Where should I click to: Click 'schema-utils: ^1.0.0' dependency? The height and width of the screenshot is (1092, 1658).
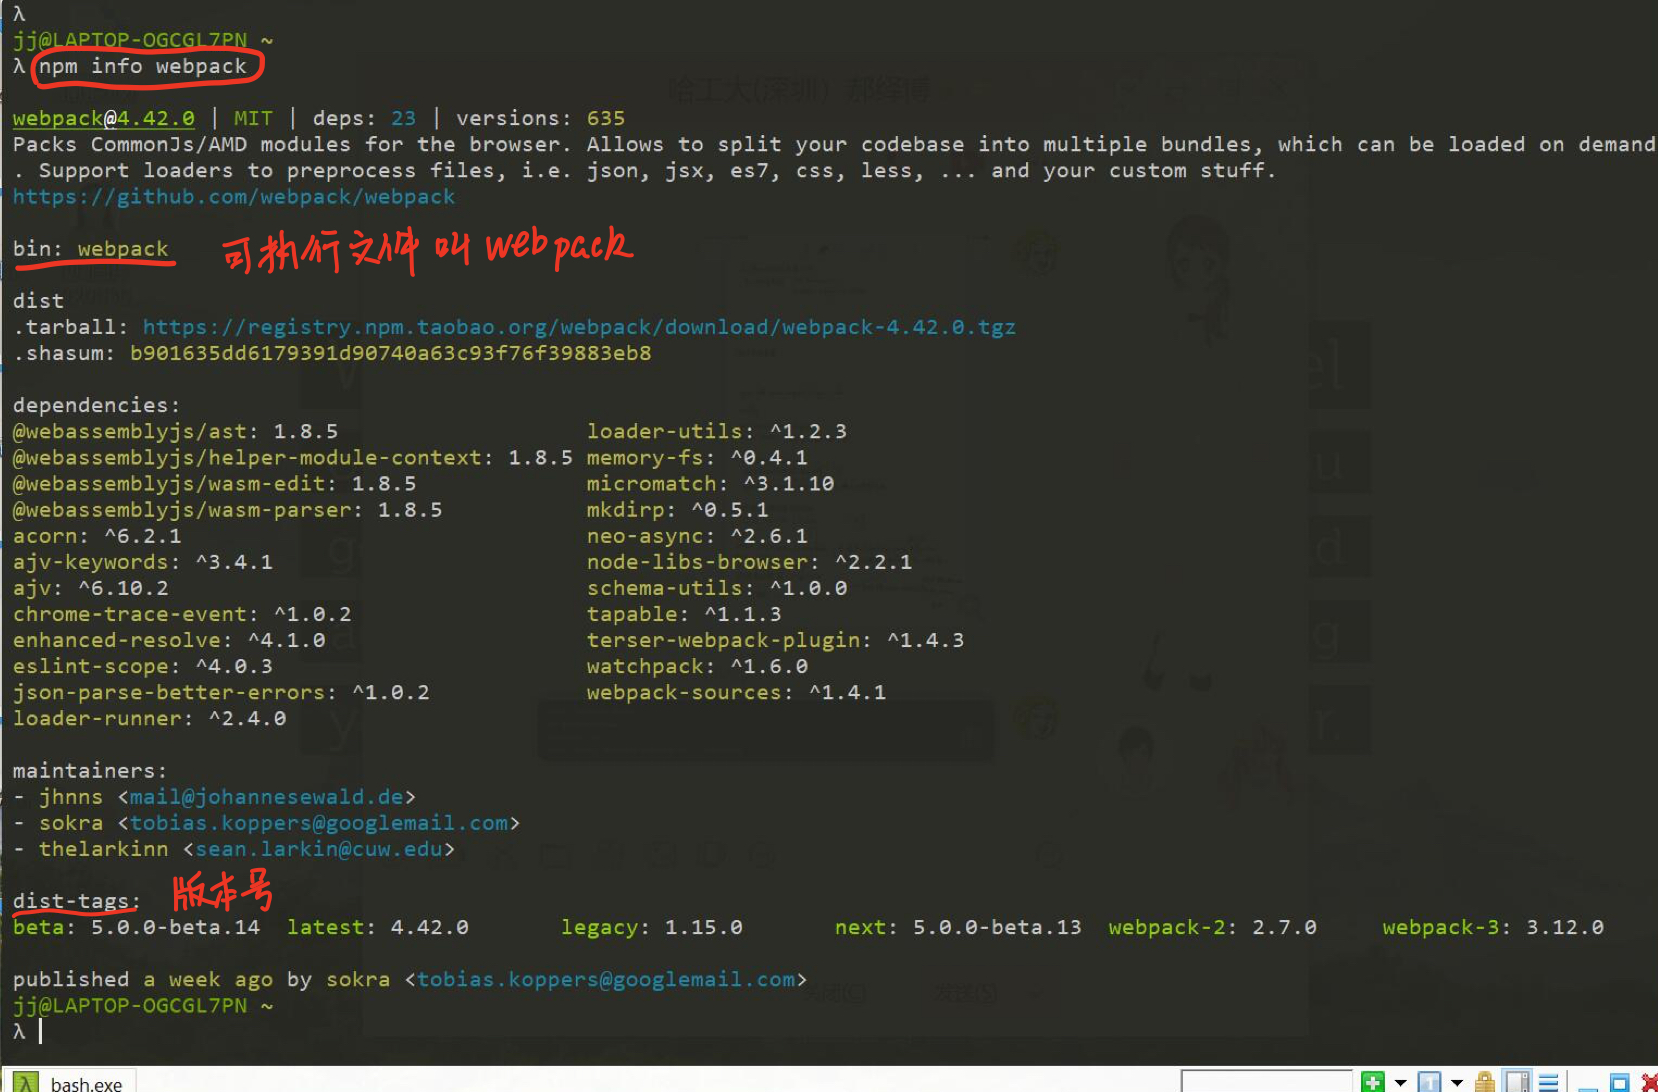[717, 588]
